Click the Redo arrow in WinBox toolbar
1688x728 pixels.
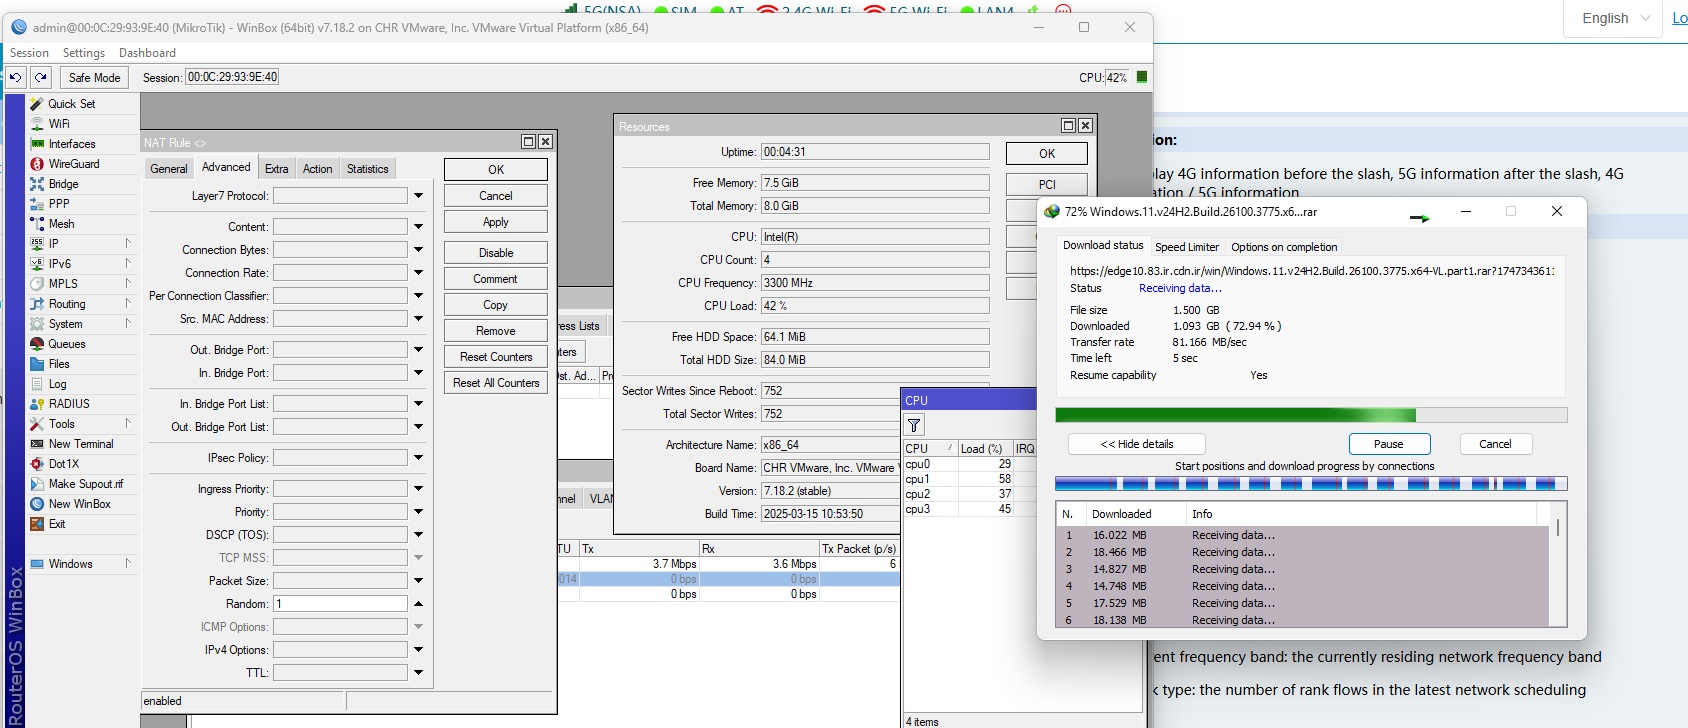click(x=41, y=77)
